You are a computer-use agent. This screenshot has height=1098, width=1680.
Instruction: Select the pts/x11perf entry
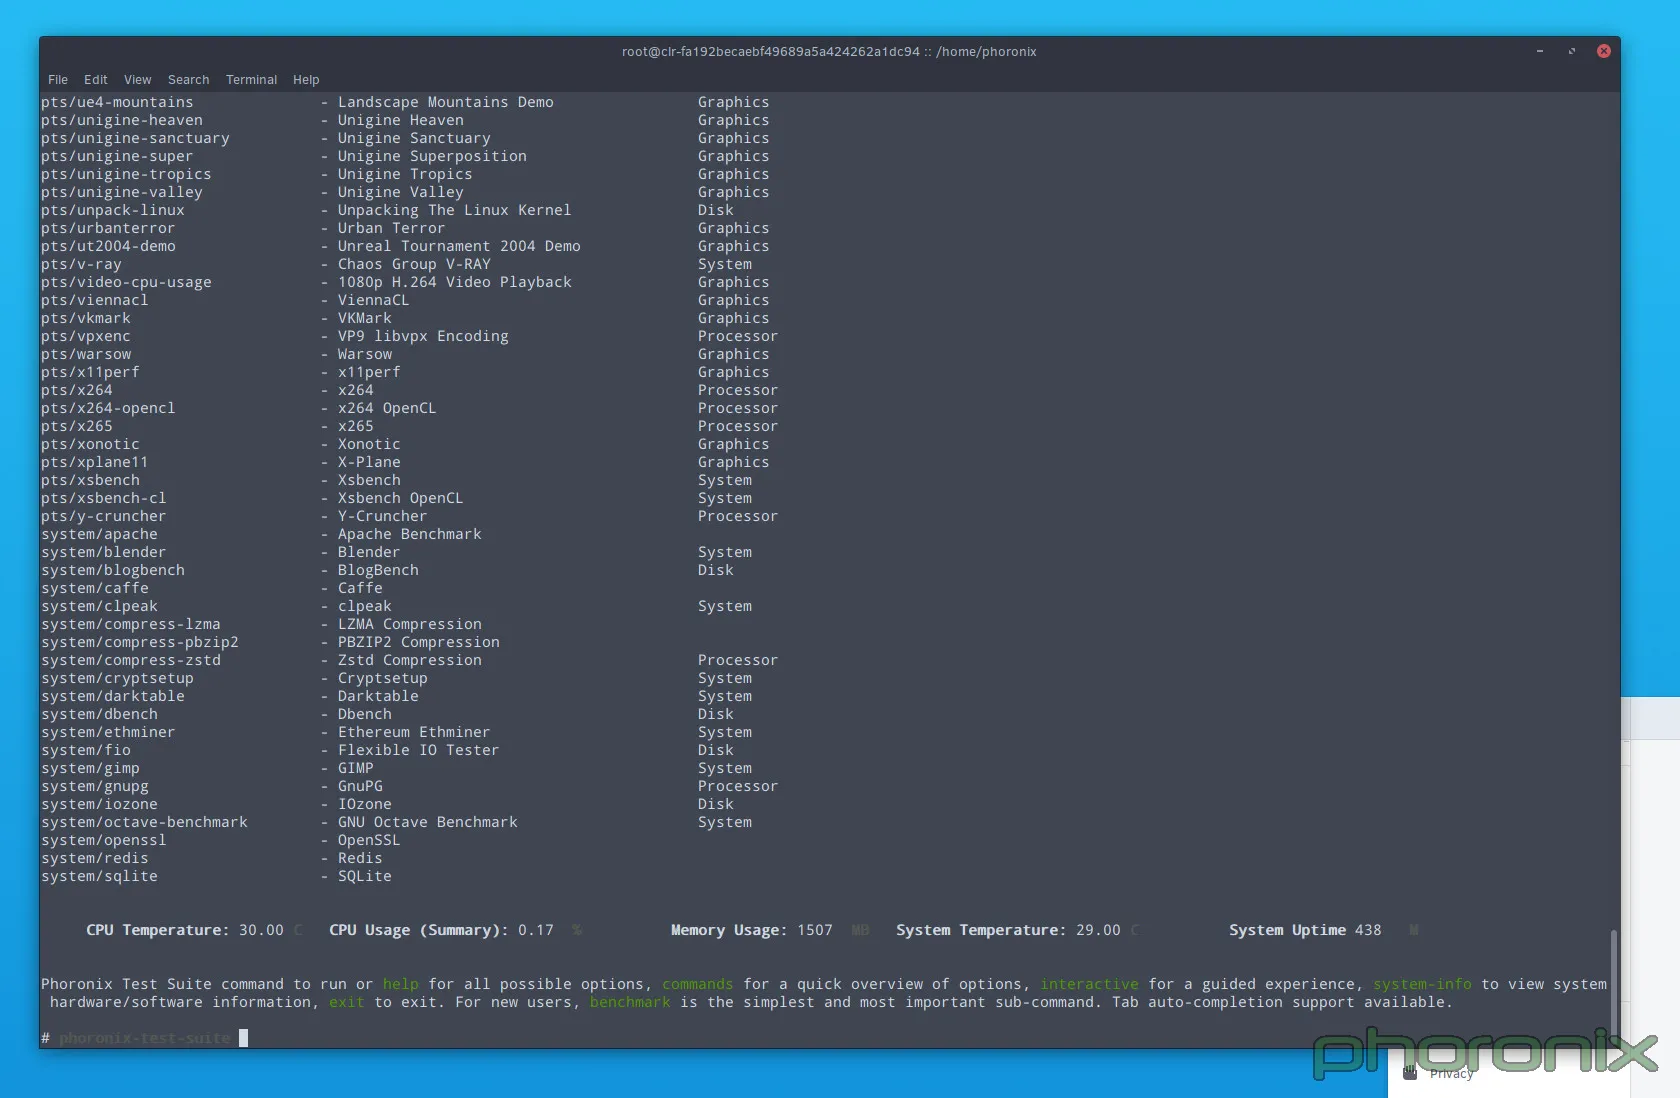click(90, 372)
